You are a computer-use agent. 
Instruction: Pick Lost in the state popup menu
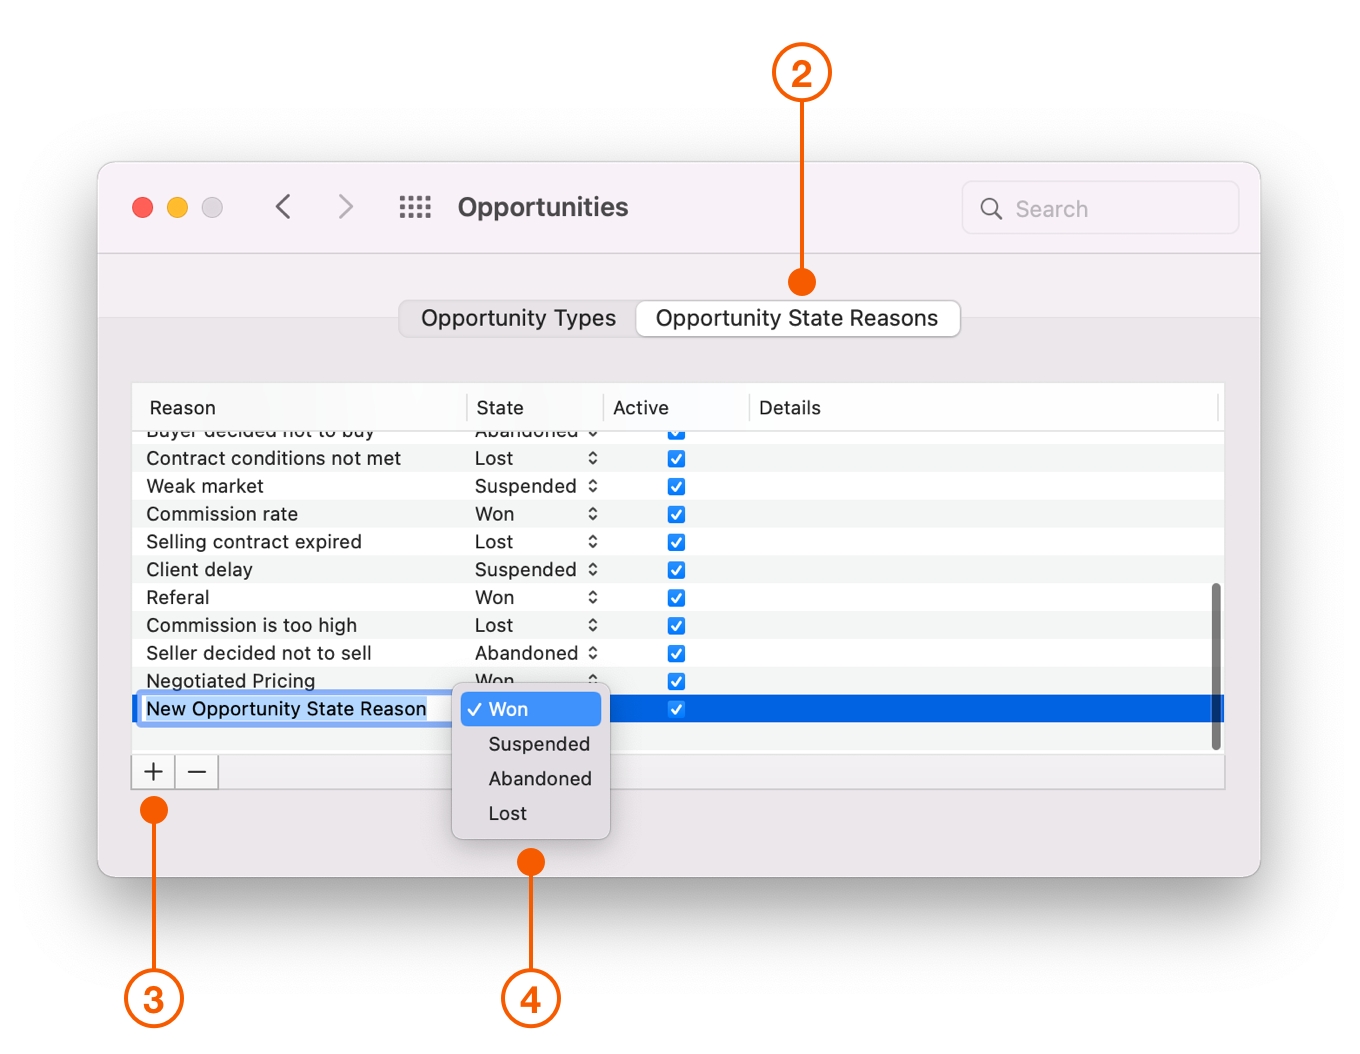coord(508,813)
